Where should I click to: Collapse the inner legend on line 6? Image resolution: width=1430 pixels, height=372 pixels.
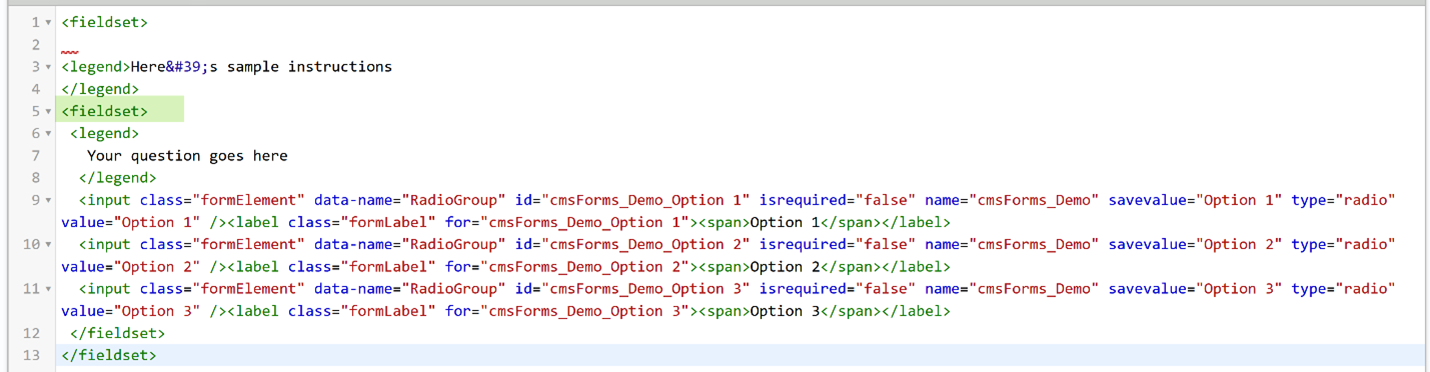[49, 133]
